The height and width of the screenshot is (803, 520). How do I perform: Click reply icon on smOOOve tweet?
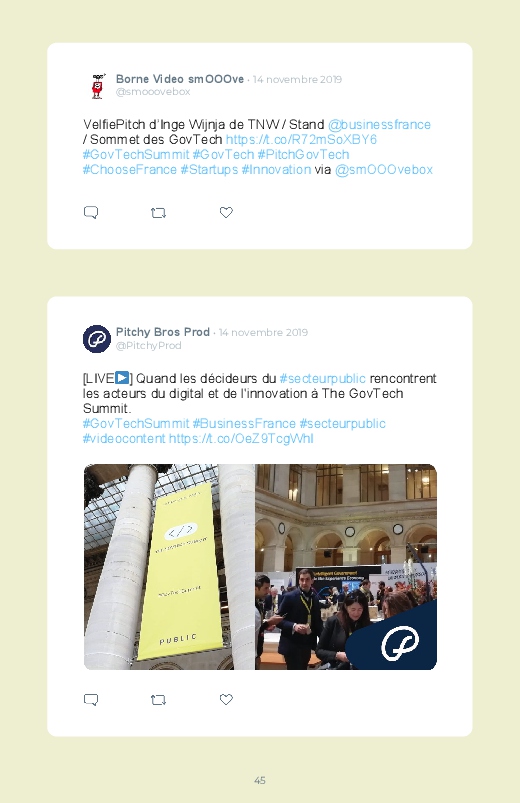pyautogui.click(x=91, y=212)
